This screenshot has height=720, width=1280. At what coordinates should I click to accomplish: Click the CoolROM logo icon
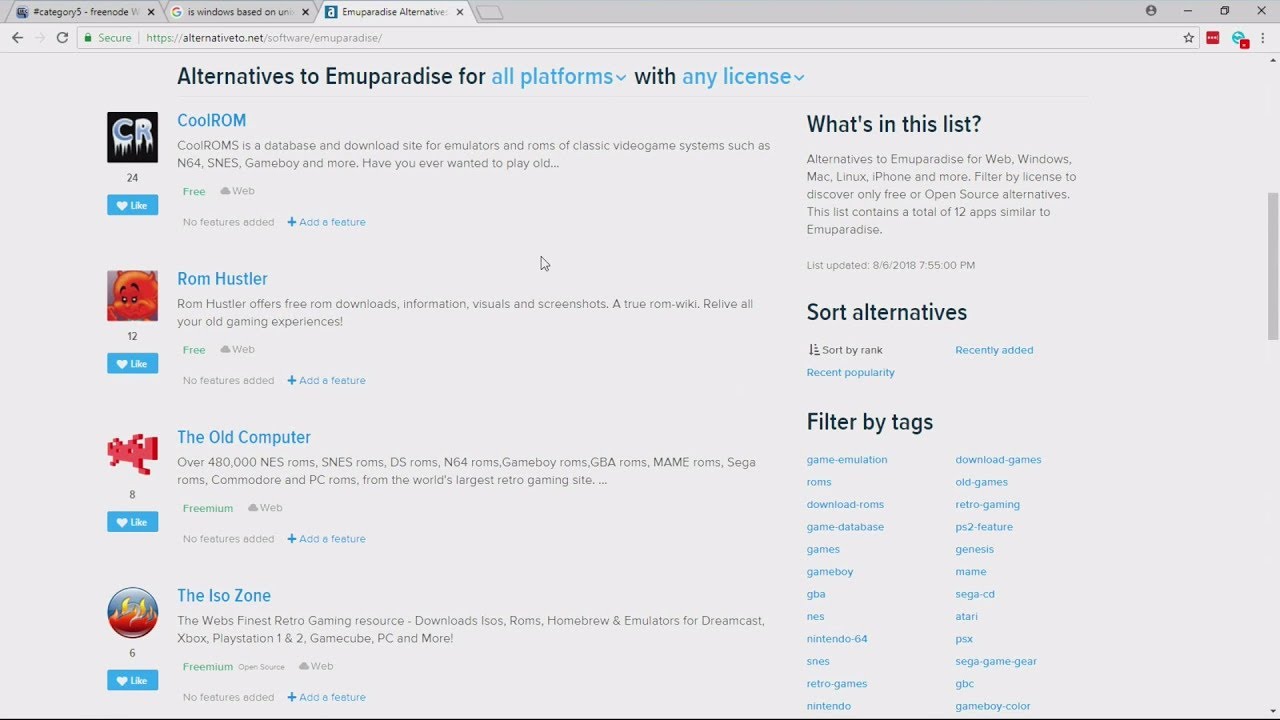pyautogui.click(x=132, y=137)
